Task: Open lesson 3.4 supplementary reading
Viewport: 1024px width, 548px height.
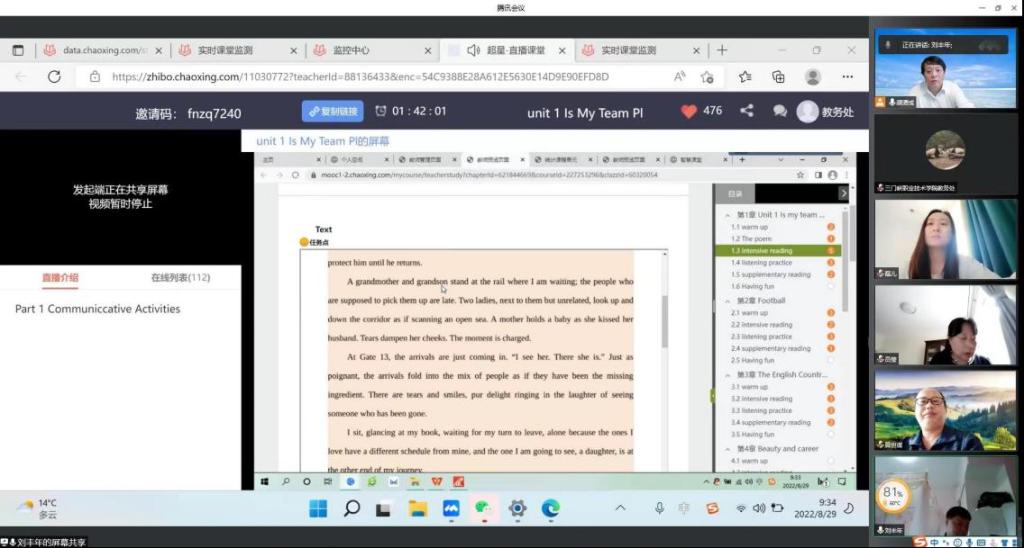Action: [x=770, y=423]
